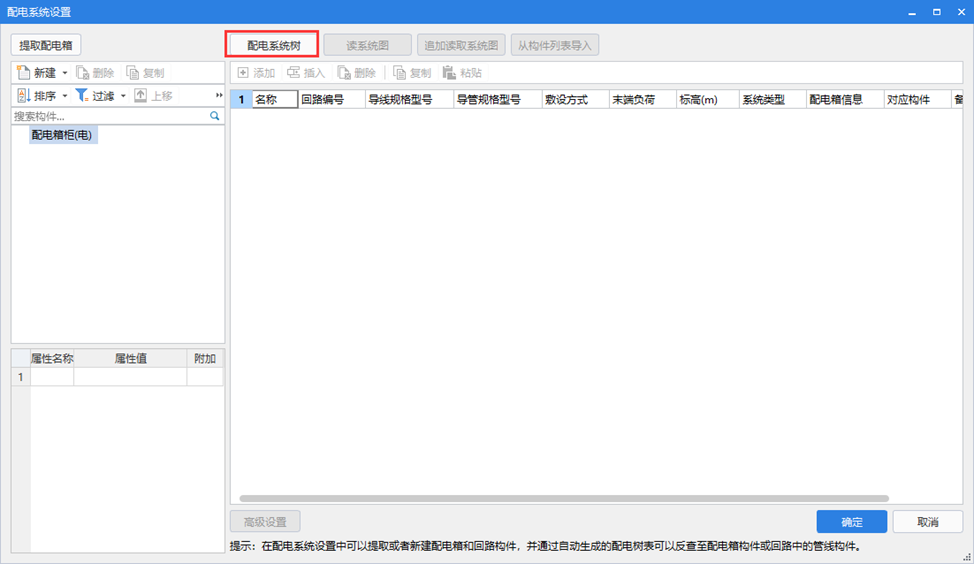The image size is (974, 564).
Task: Confirm with the 确定 button
Action: (x=851, y=522)
